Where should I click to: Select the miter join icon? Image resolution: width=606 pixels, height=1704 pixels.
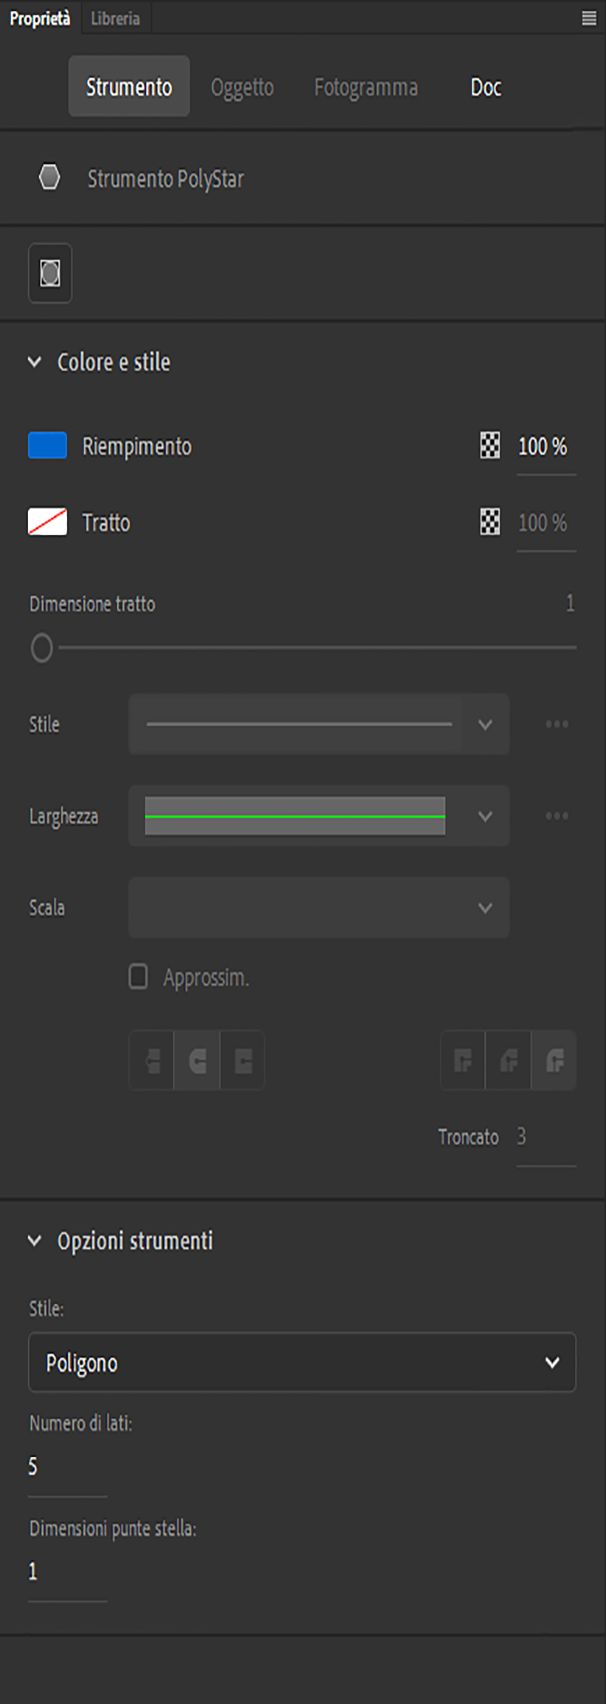coord(463,1060)
